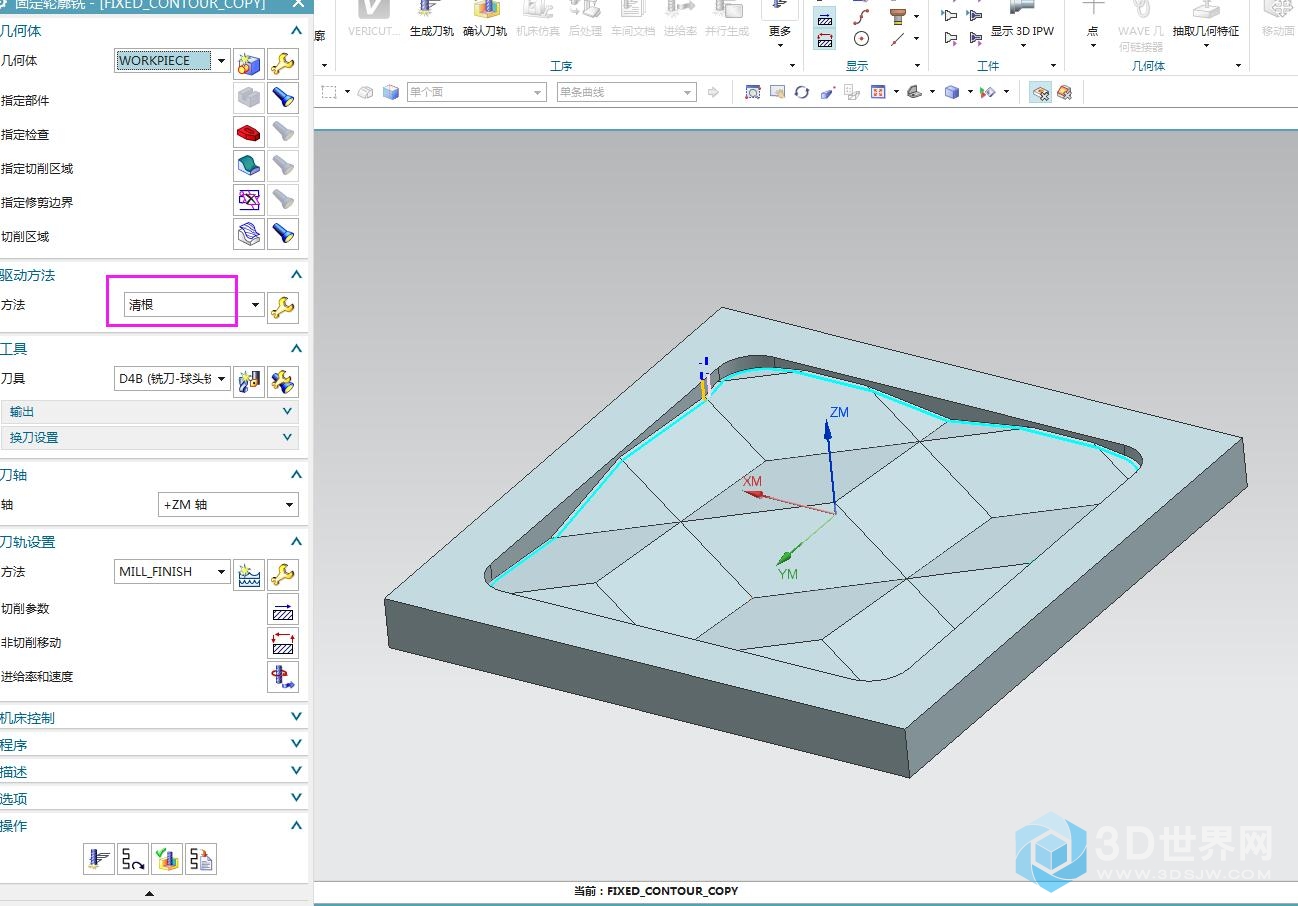Edit MILL_FINISH method wrench icon

click(283, 574)
